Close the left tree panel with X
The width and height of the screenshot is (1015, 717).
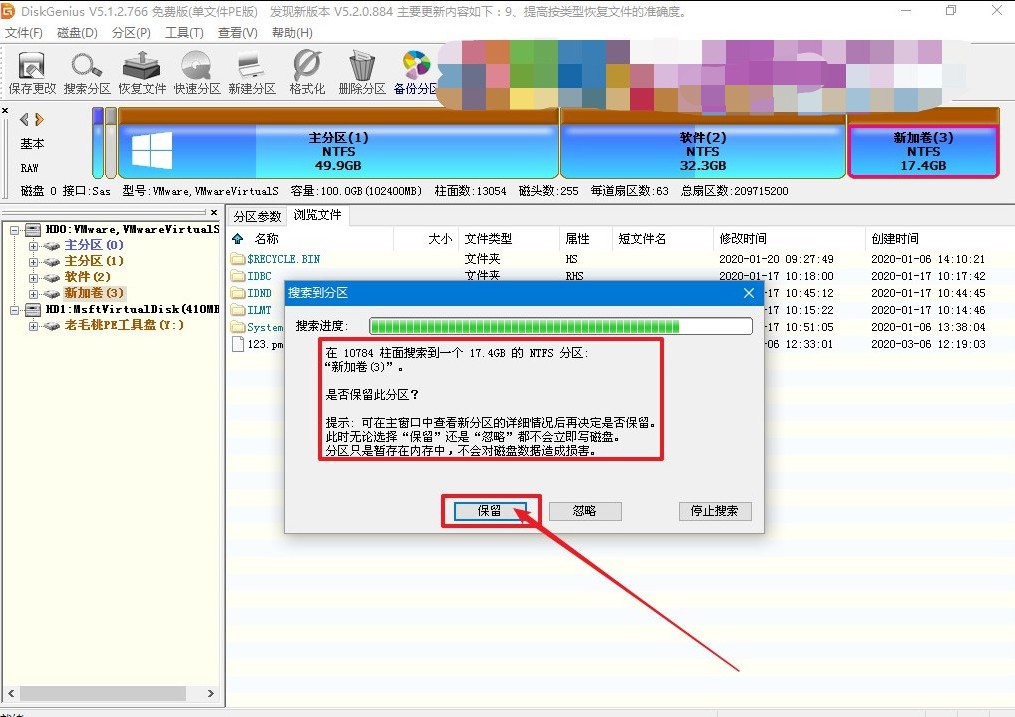pos(214,212)
